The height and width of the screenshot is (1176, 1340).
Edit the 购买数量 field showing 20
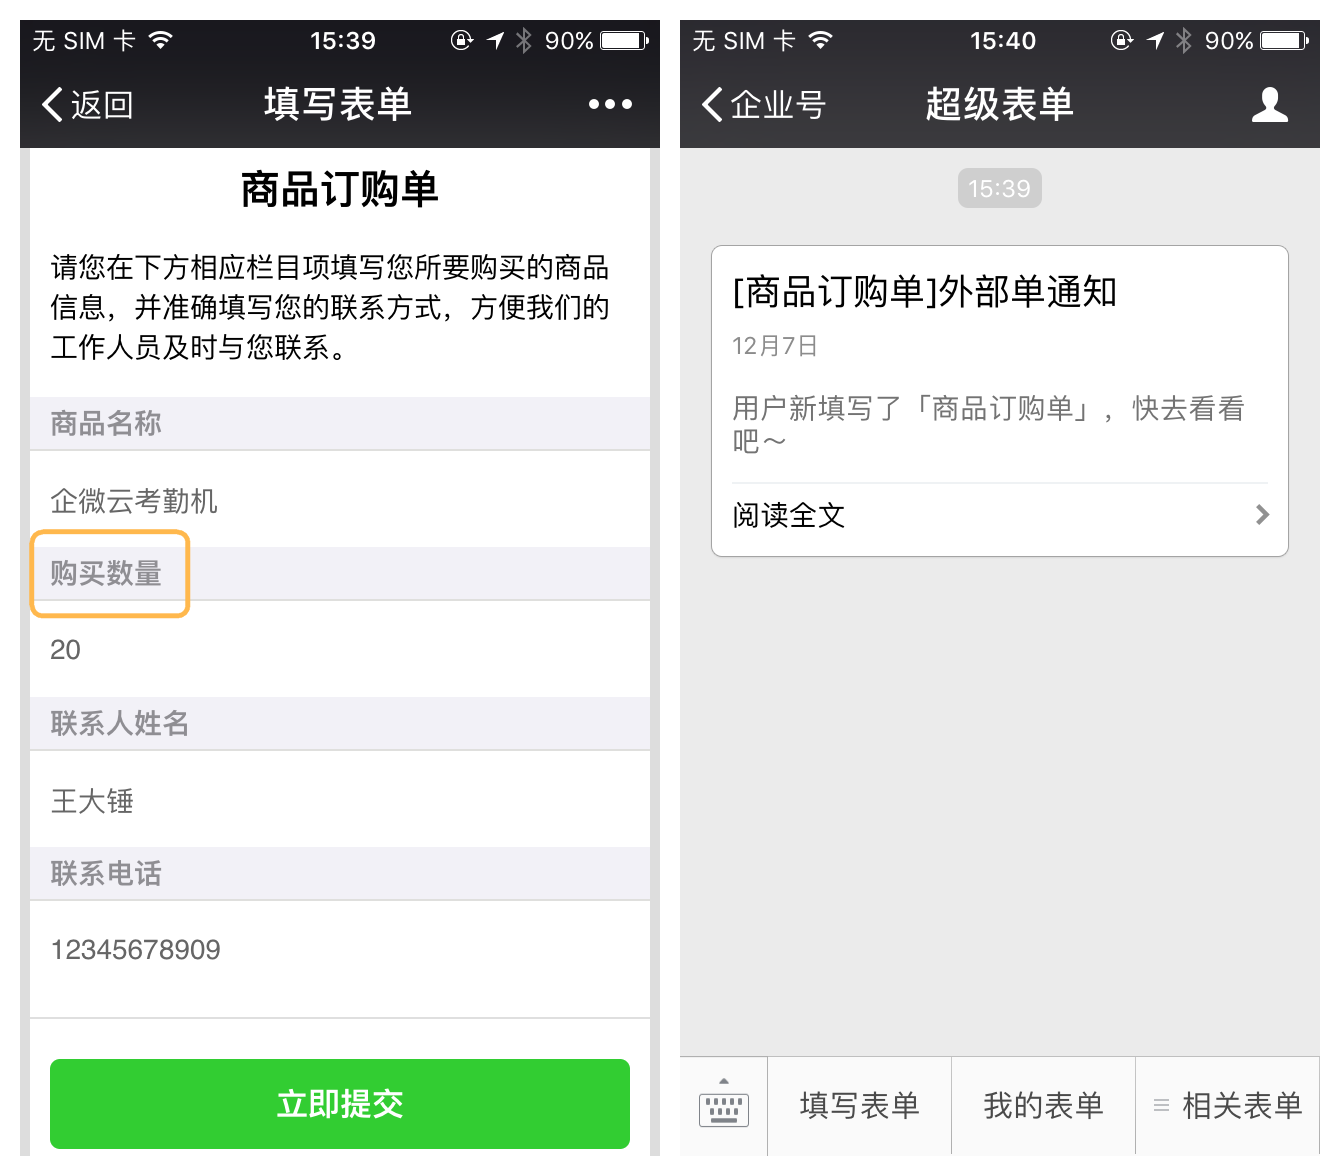pyautogui.click(x=340, y=650)
